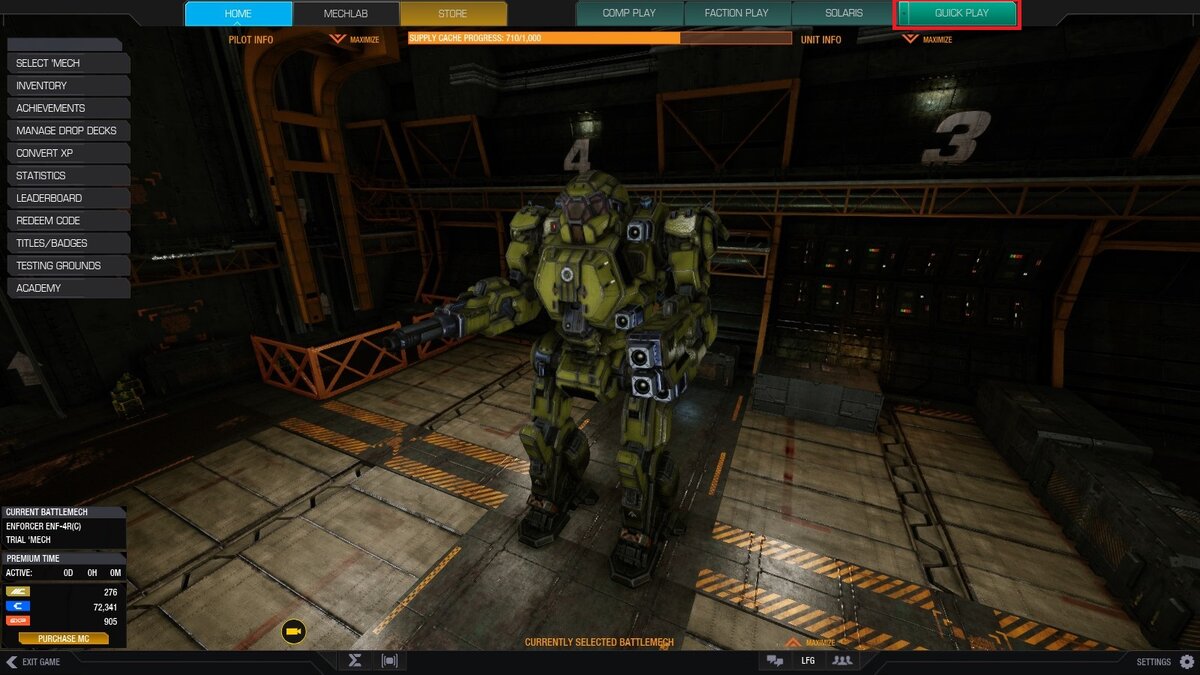The image size is (1200, 675).
Task: Click the 276 MC value
Action: click(110, 593)
